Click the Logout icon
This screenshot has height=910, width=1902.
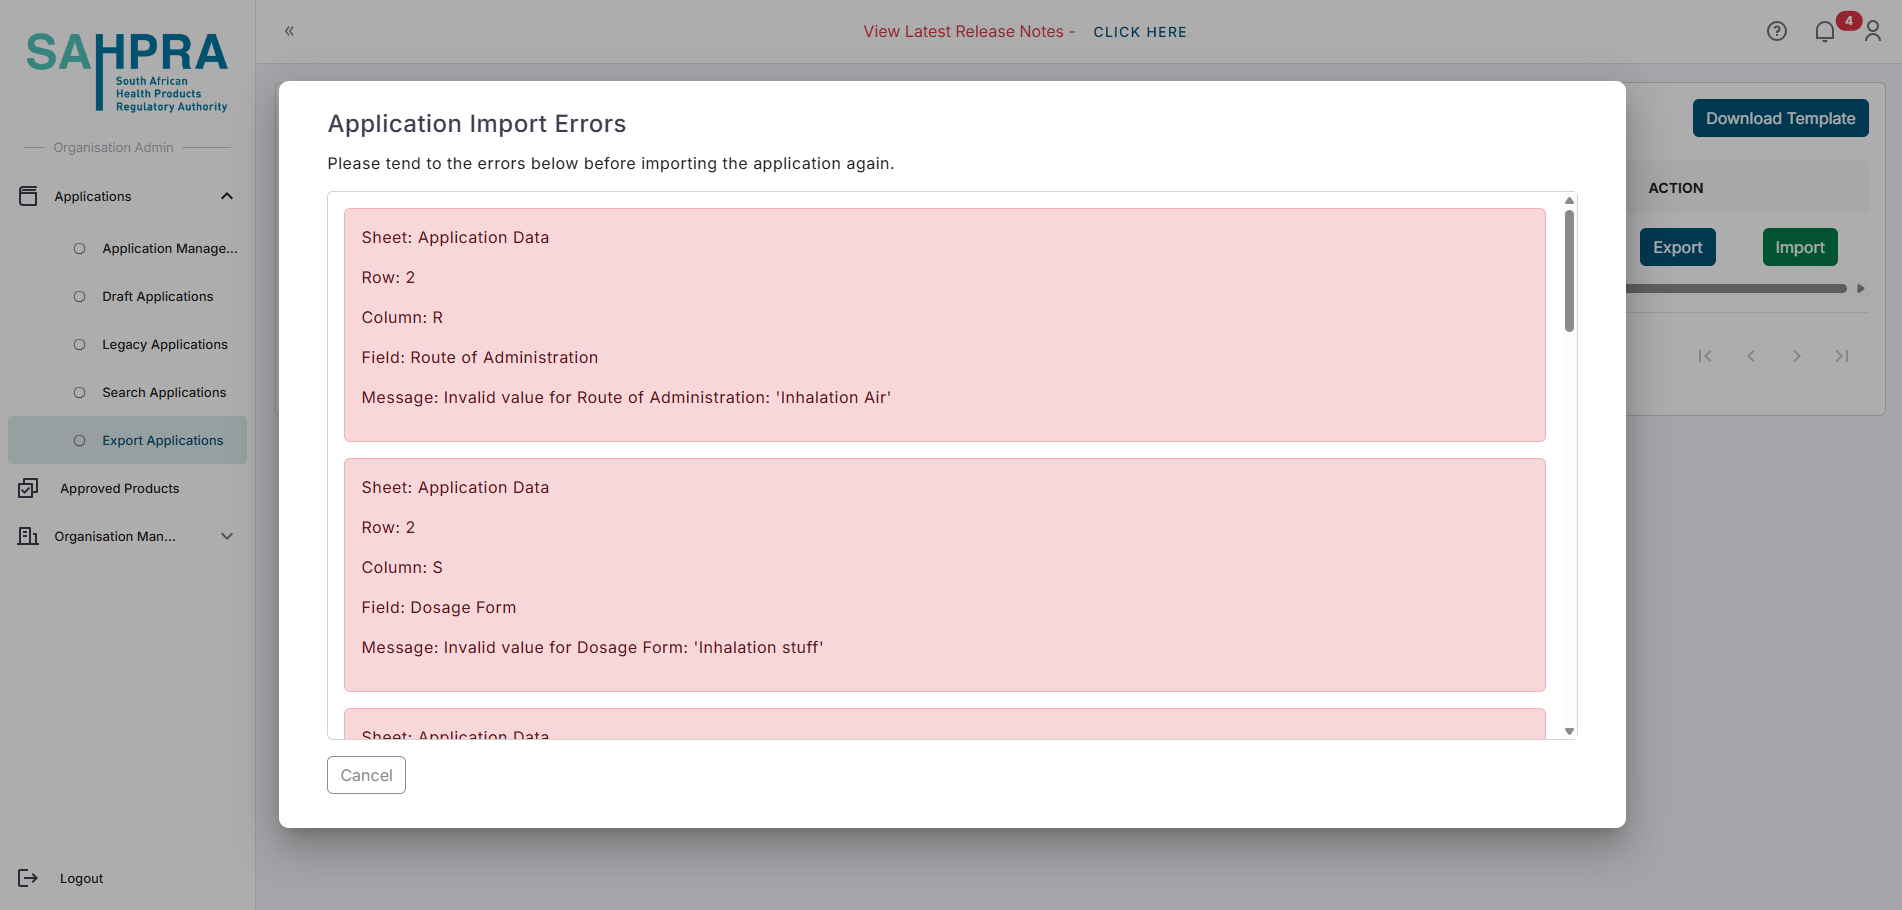coord(28,878)
